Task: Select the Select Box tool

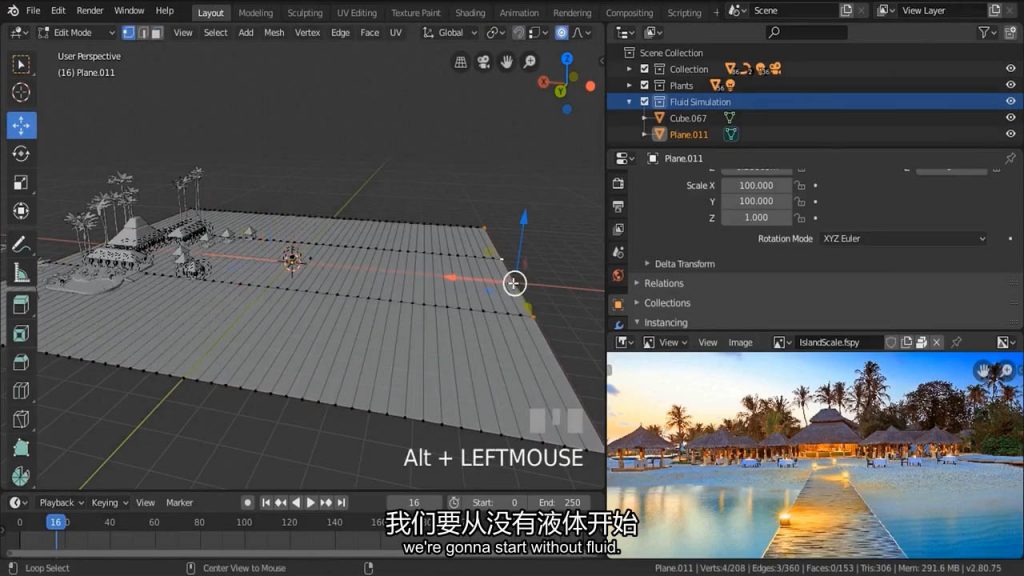Action: click(x=21, y=64)
